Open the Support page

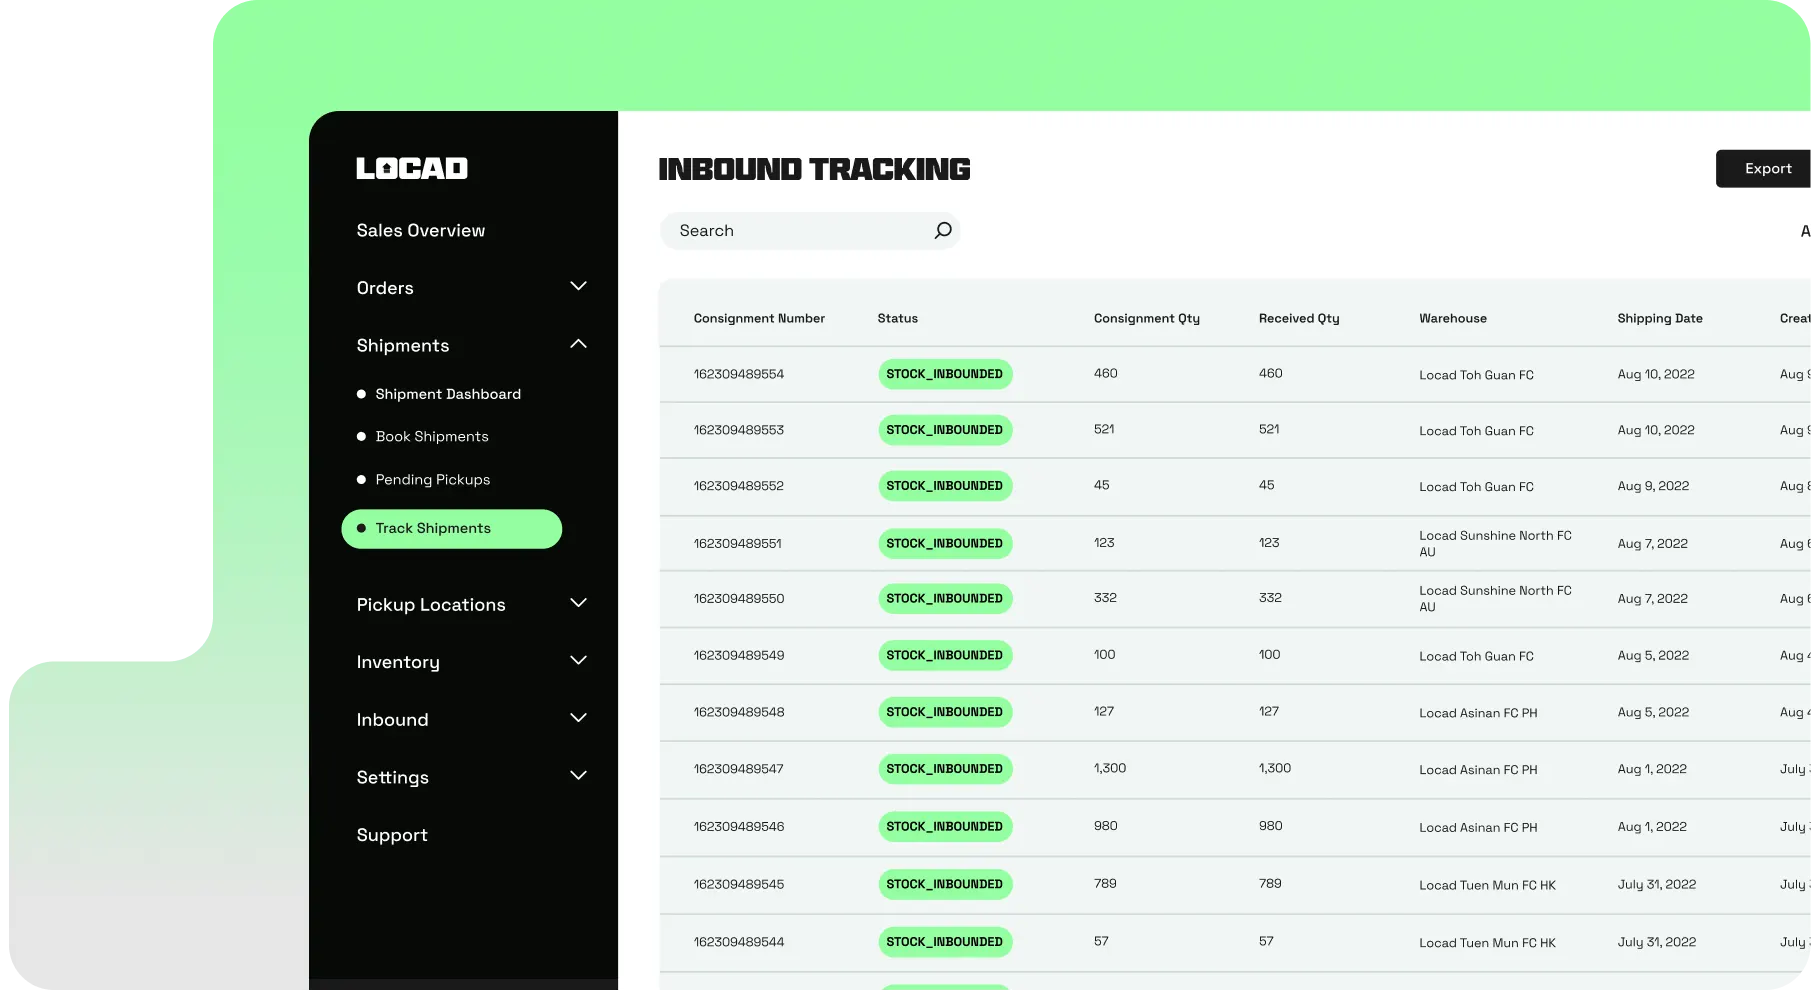point(392,835)
